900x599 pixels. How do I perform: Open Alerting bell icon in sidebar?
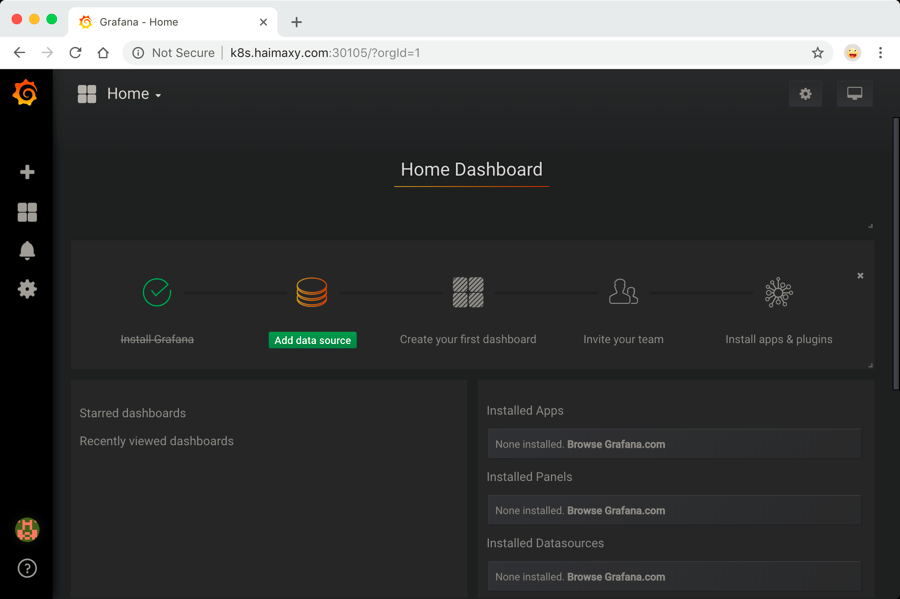click(x=27, y=251)
